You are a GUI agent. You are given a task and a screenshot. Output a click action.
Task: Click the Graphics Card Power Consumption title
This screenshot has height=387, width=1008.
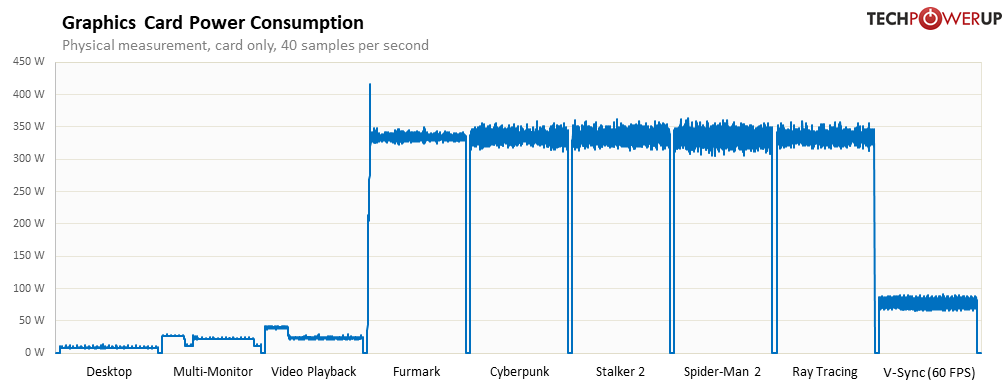[213, 23]
